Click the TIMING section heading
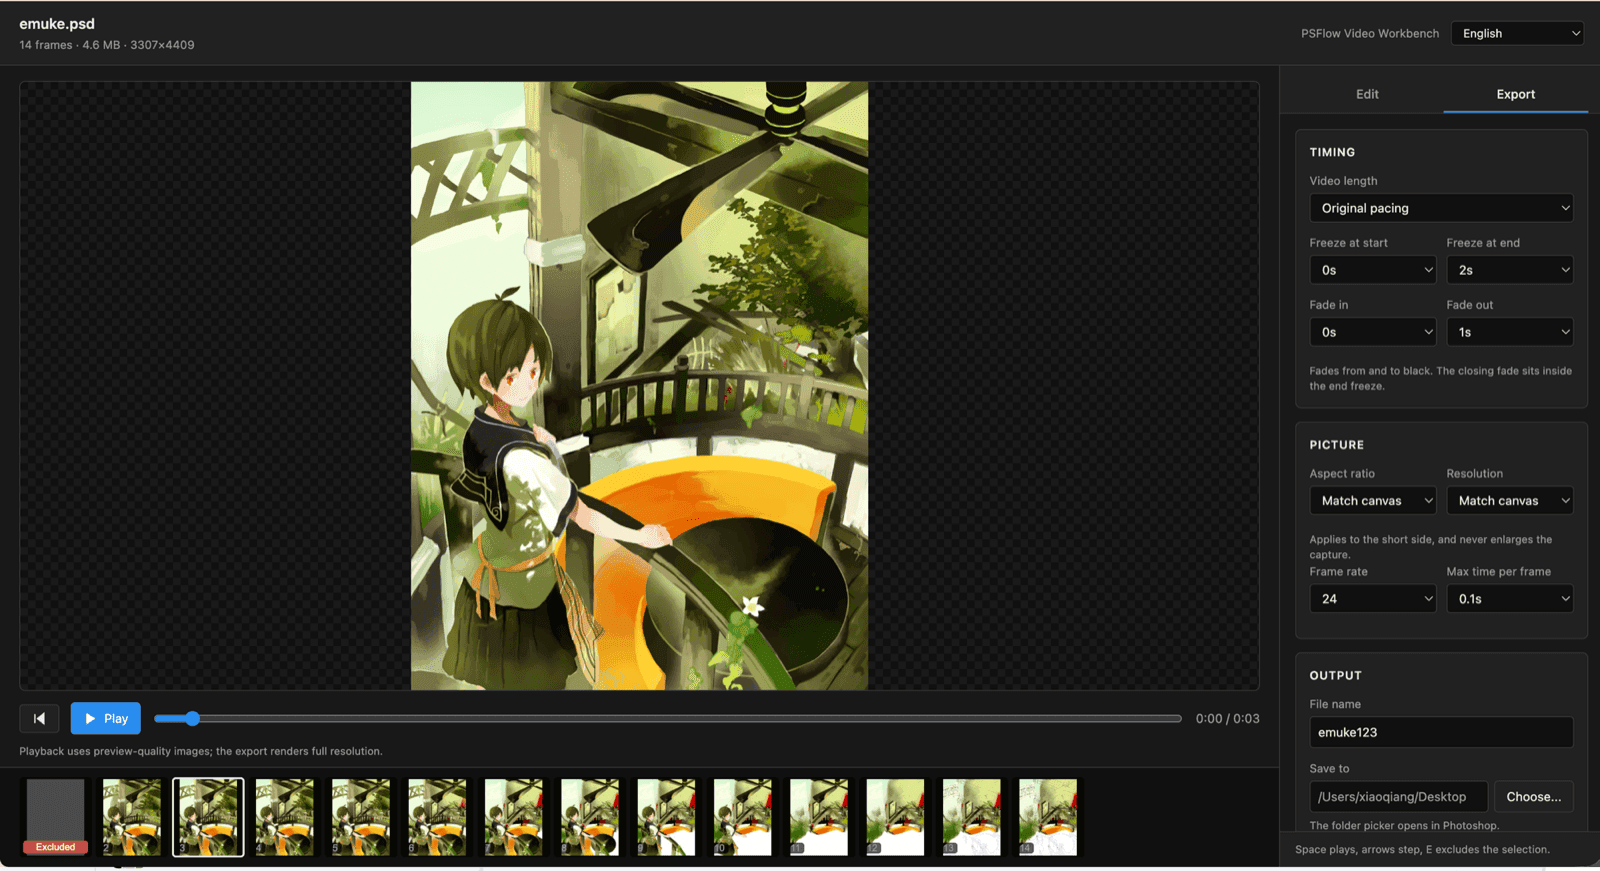The image size is (1600, 871). (x=1332, y=152)
